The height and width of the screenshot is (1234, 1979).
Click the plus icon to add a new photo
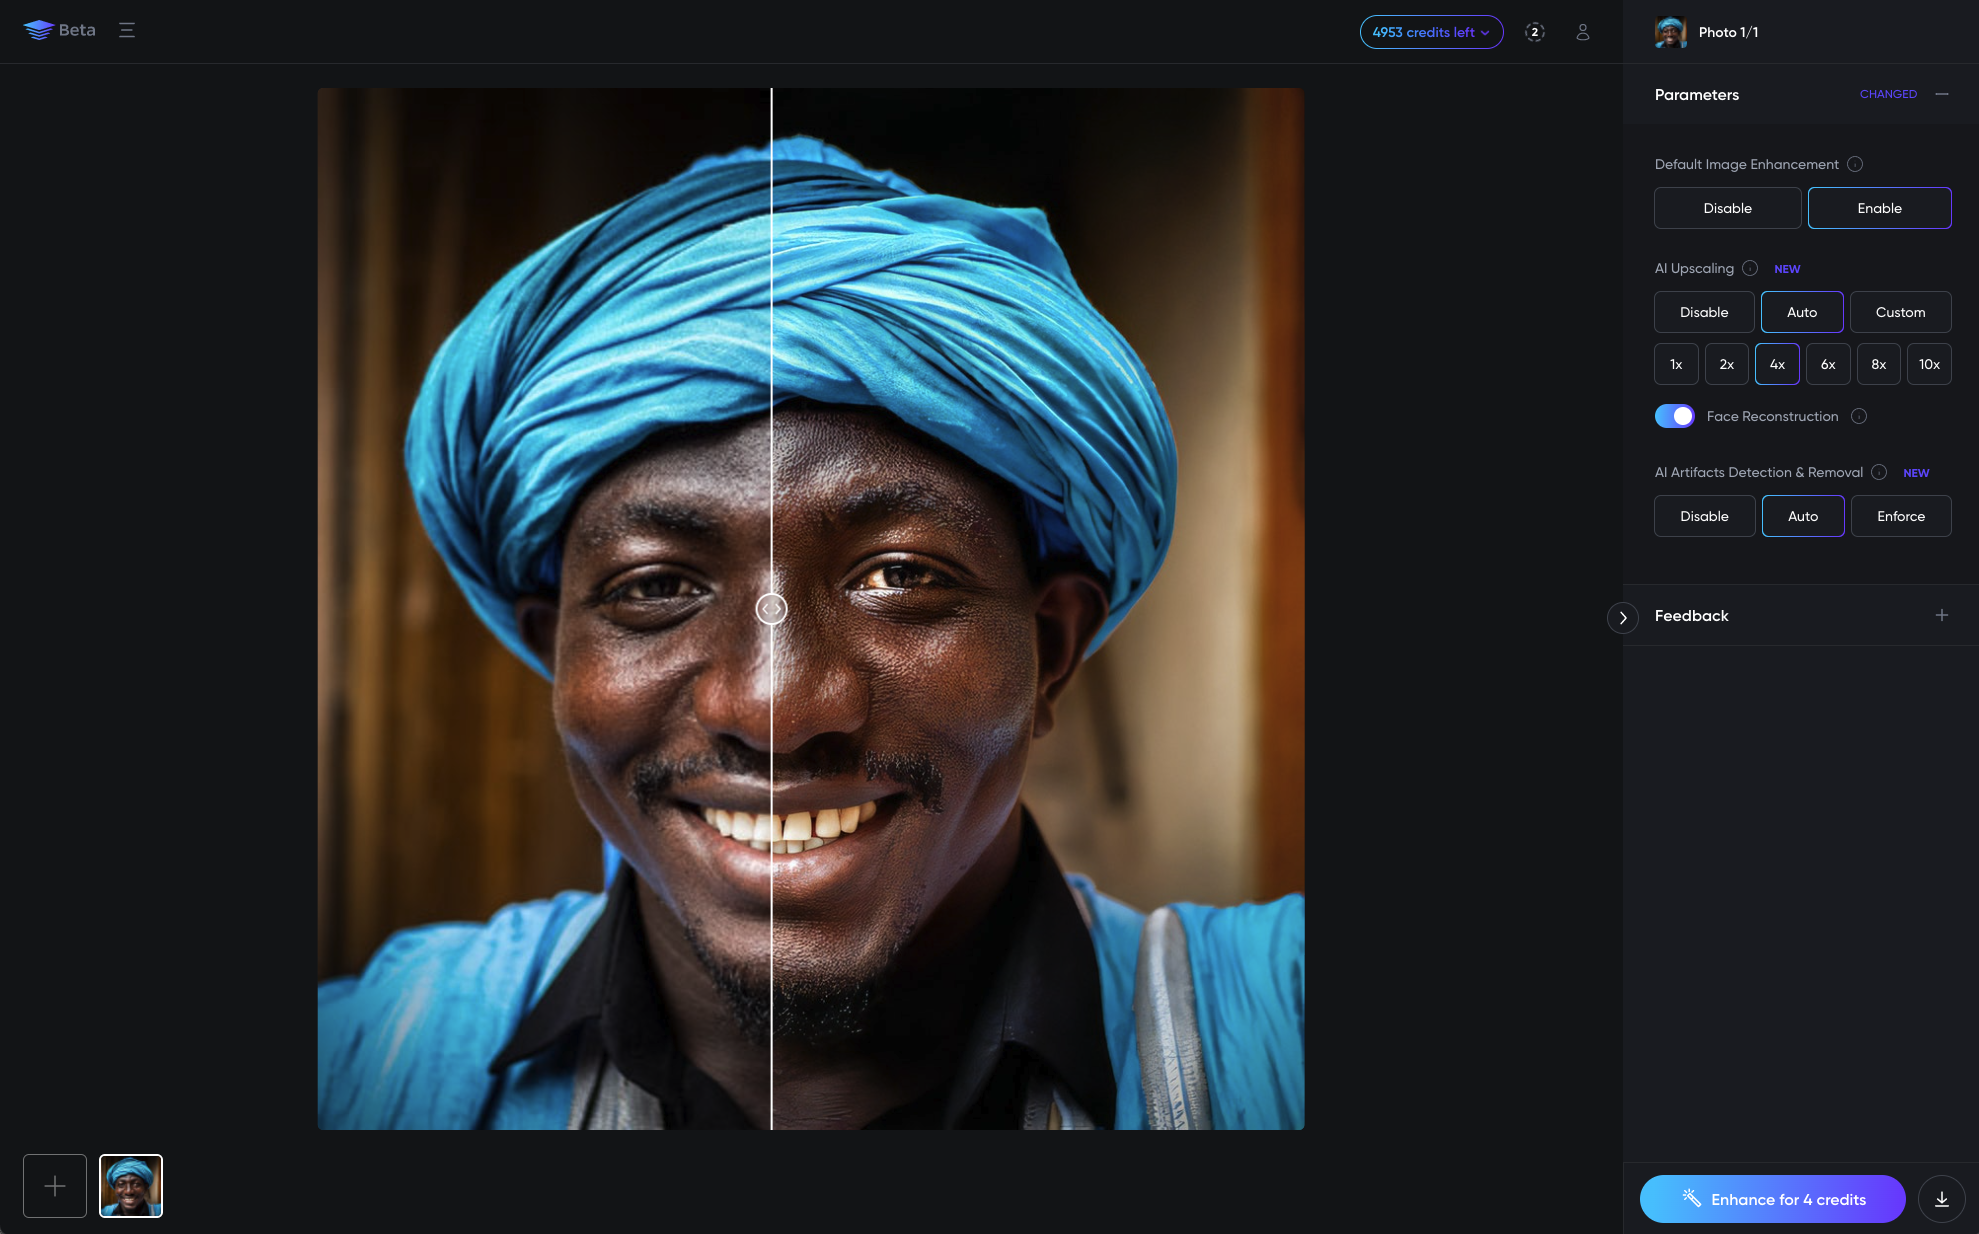(54, 1186)
